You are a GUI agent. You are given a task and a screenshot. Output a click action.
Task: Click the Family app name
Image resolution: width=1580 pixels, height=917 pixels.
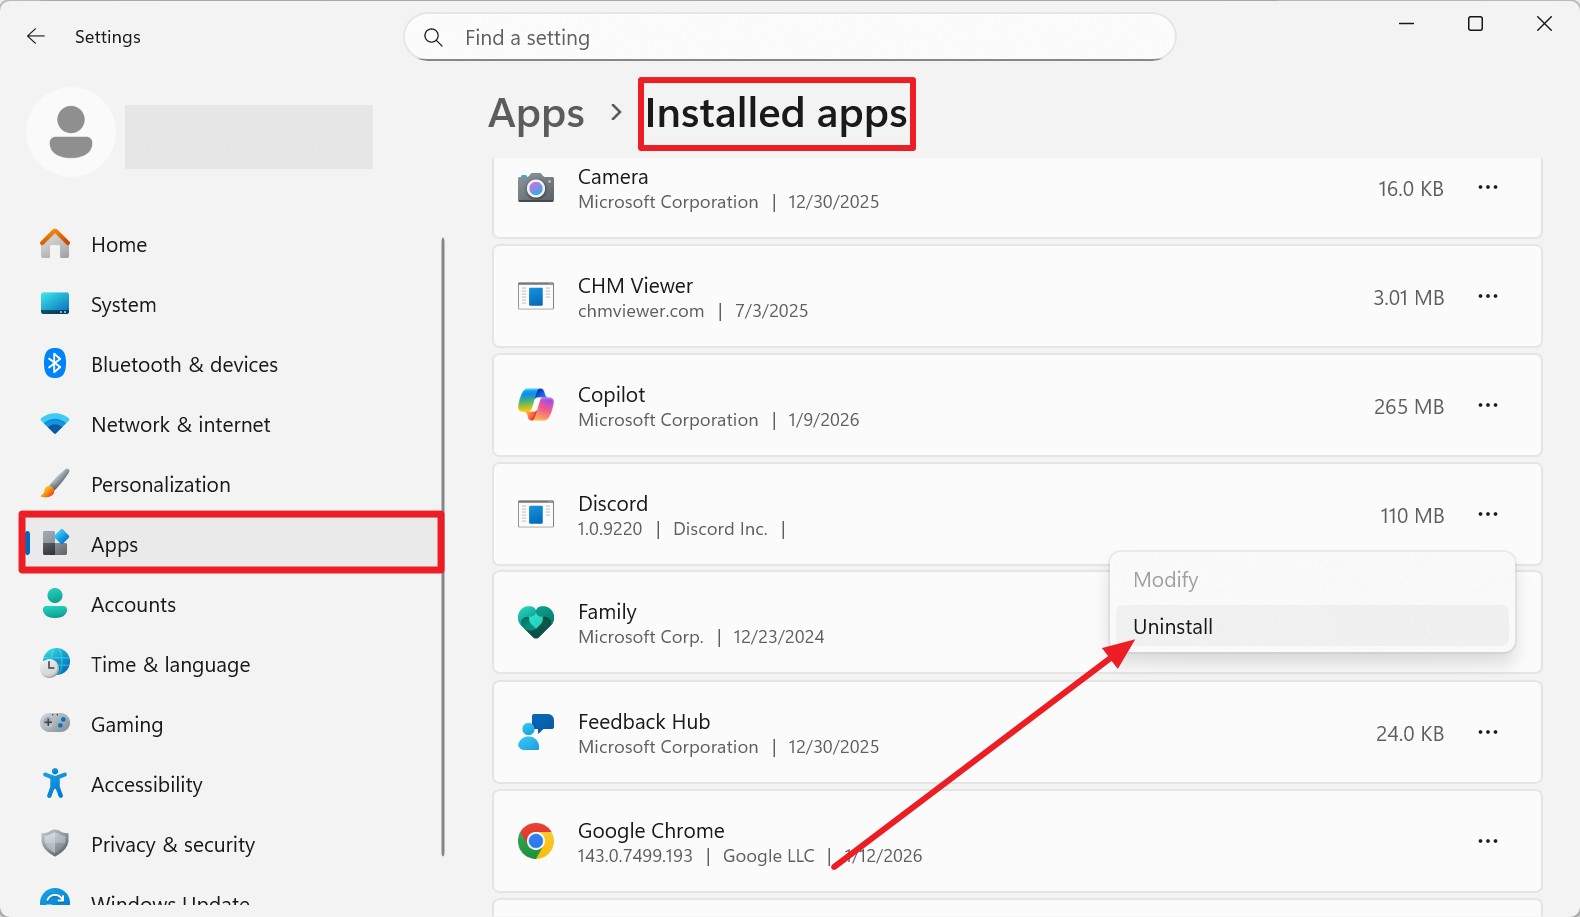click(x=607, y=611)
